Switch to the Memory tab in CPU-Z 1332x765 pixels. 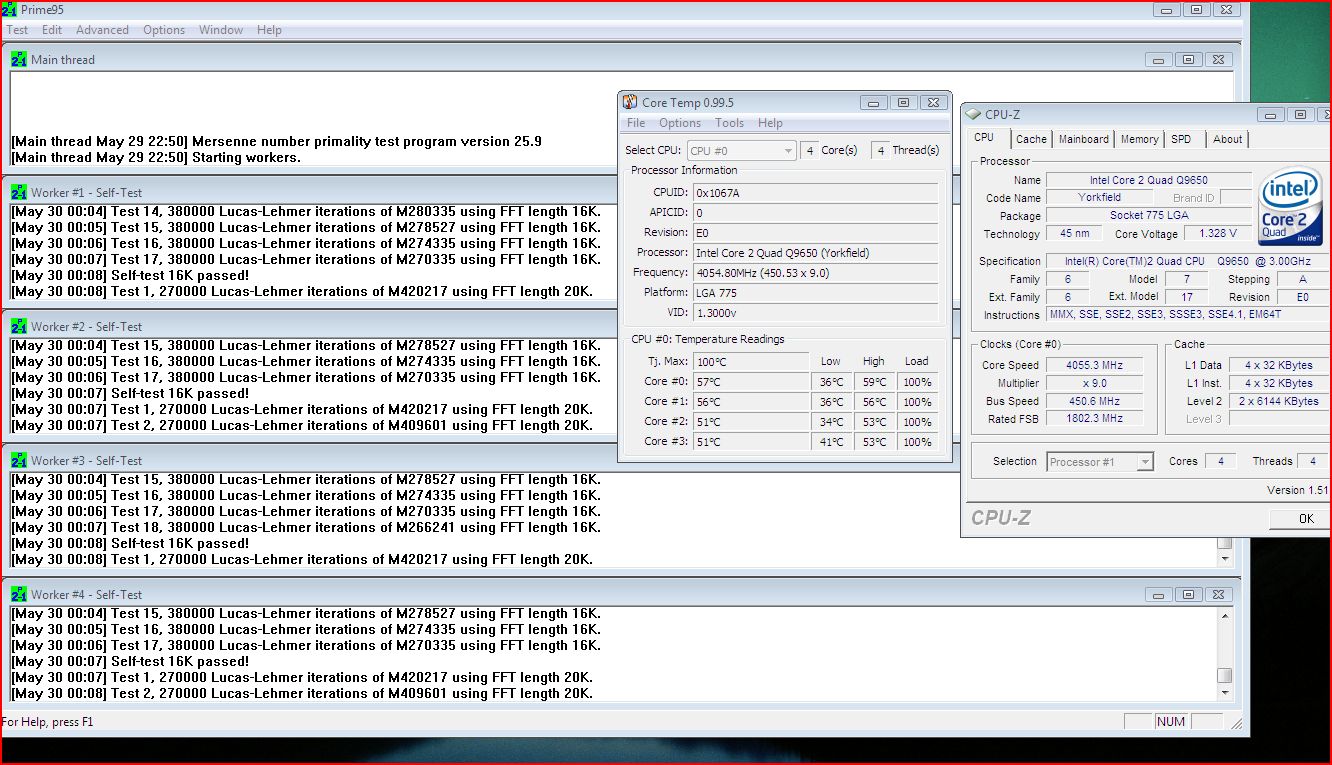1139,140
